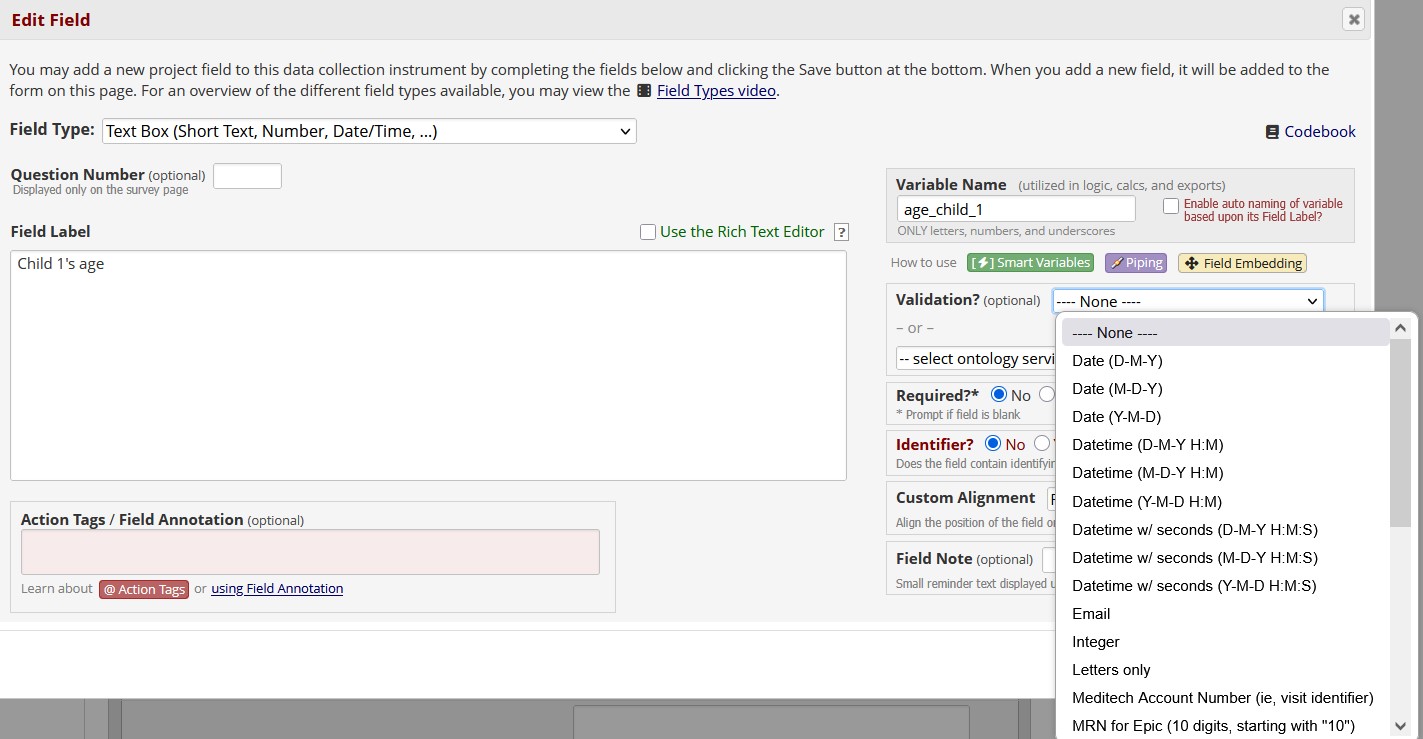This screenshot has height=739, width=1423.
Task: Select No for the Required option
Action: coord(999,394)
